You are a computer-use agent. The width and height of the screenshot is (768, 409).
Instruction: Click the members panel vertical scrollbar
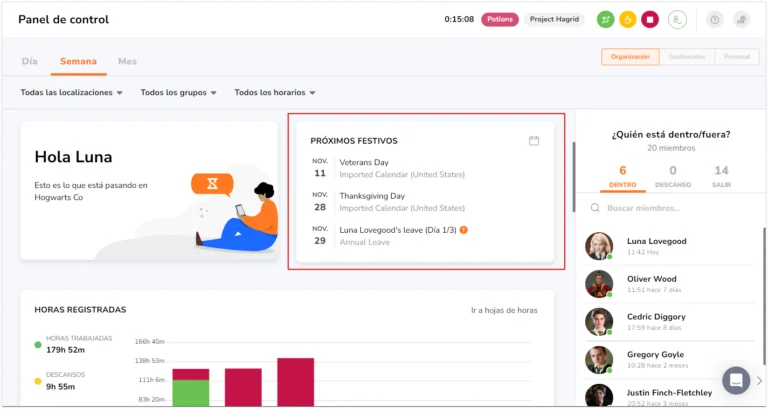(x=764, y=296)
